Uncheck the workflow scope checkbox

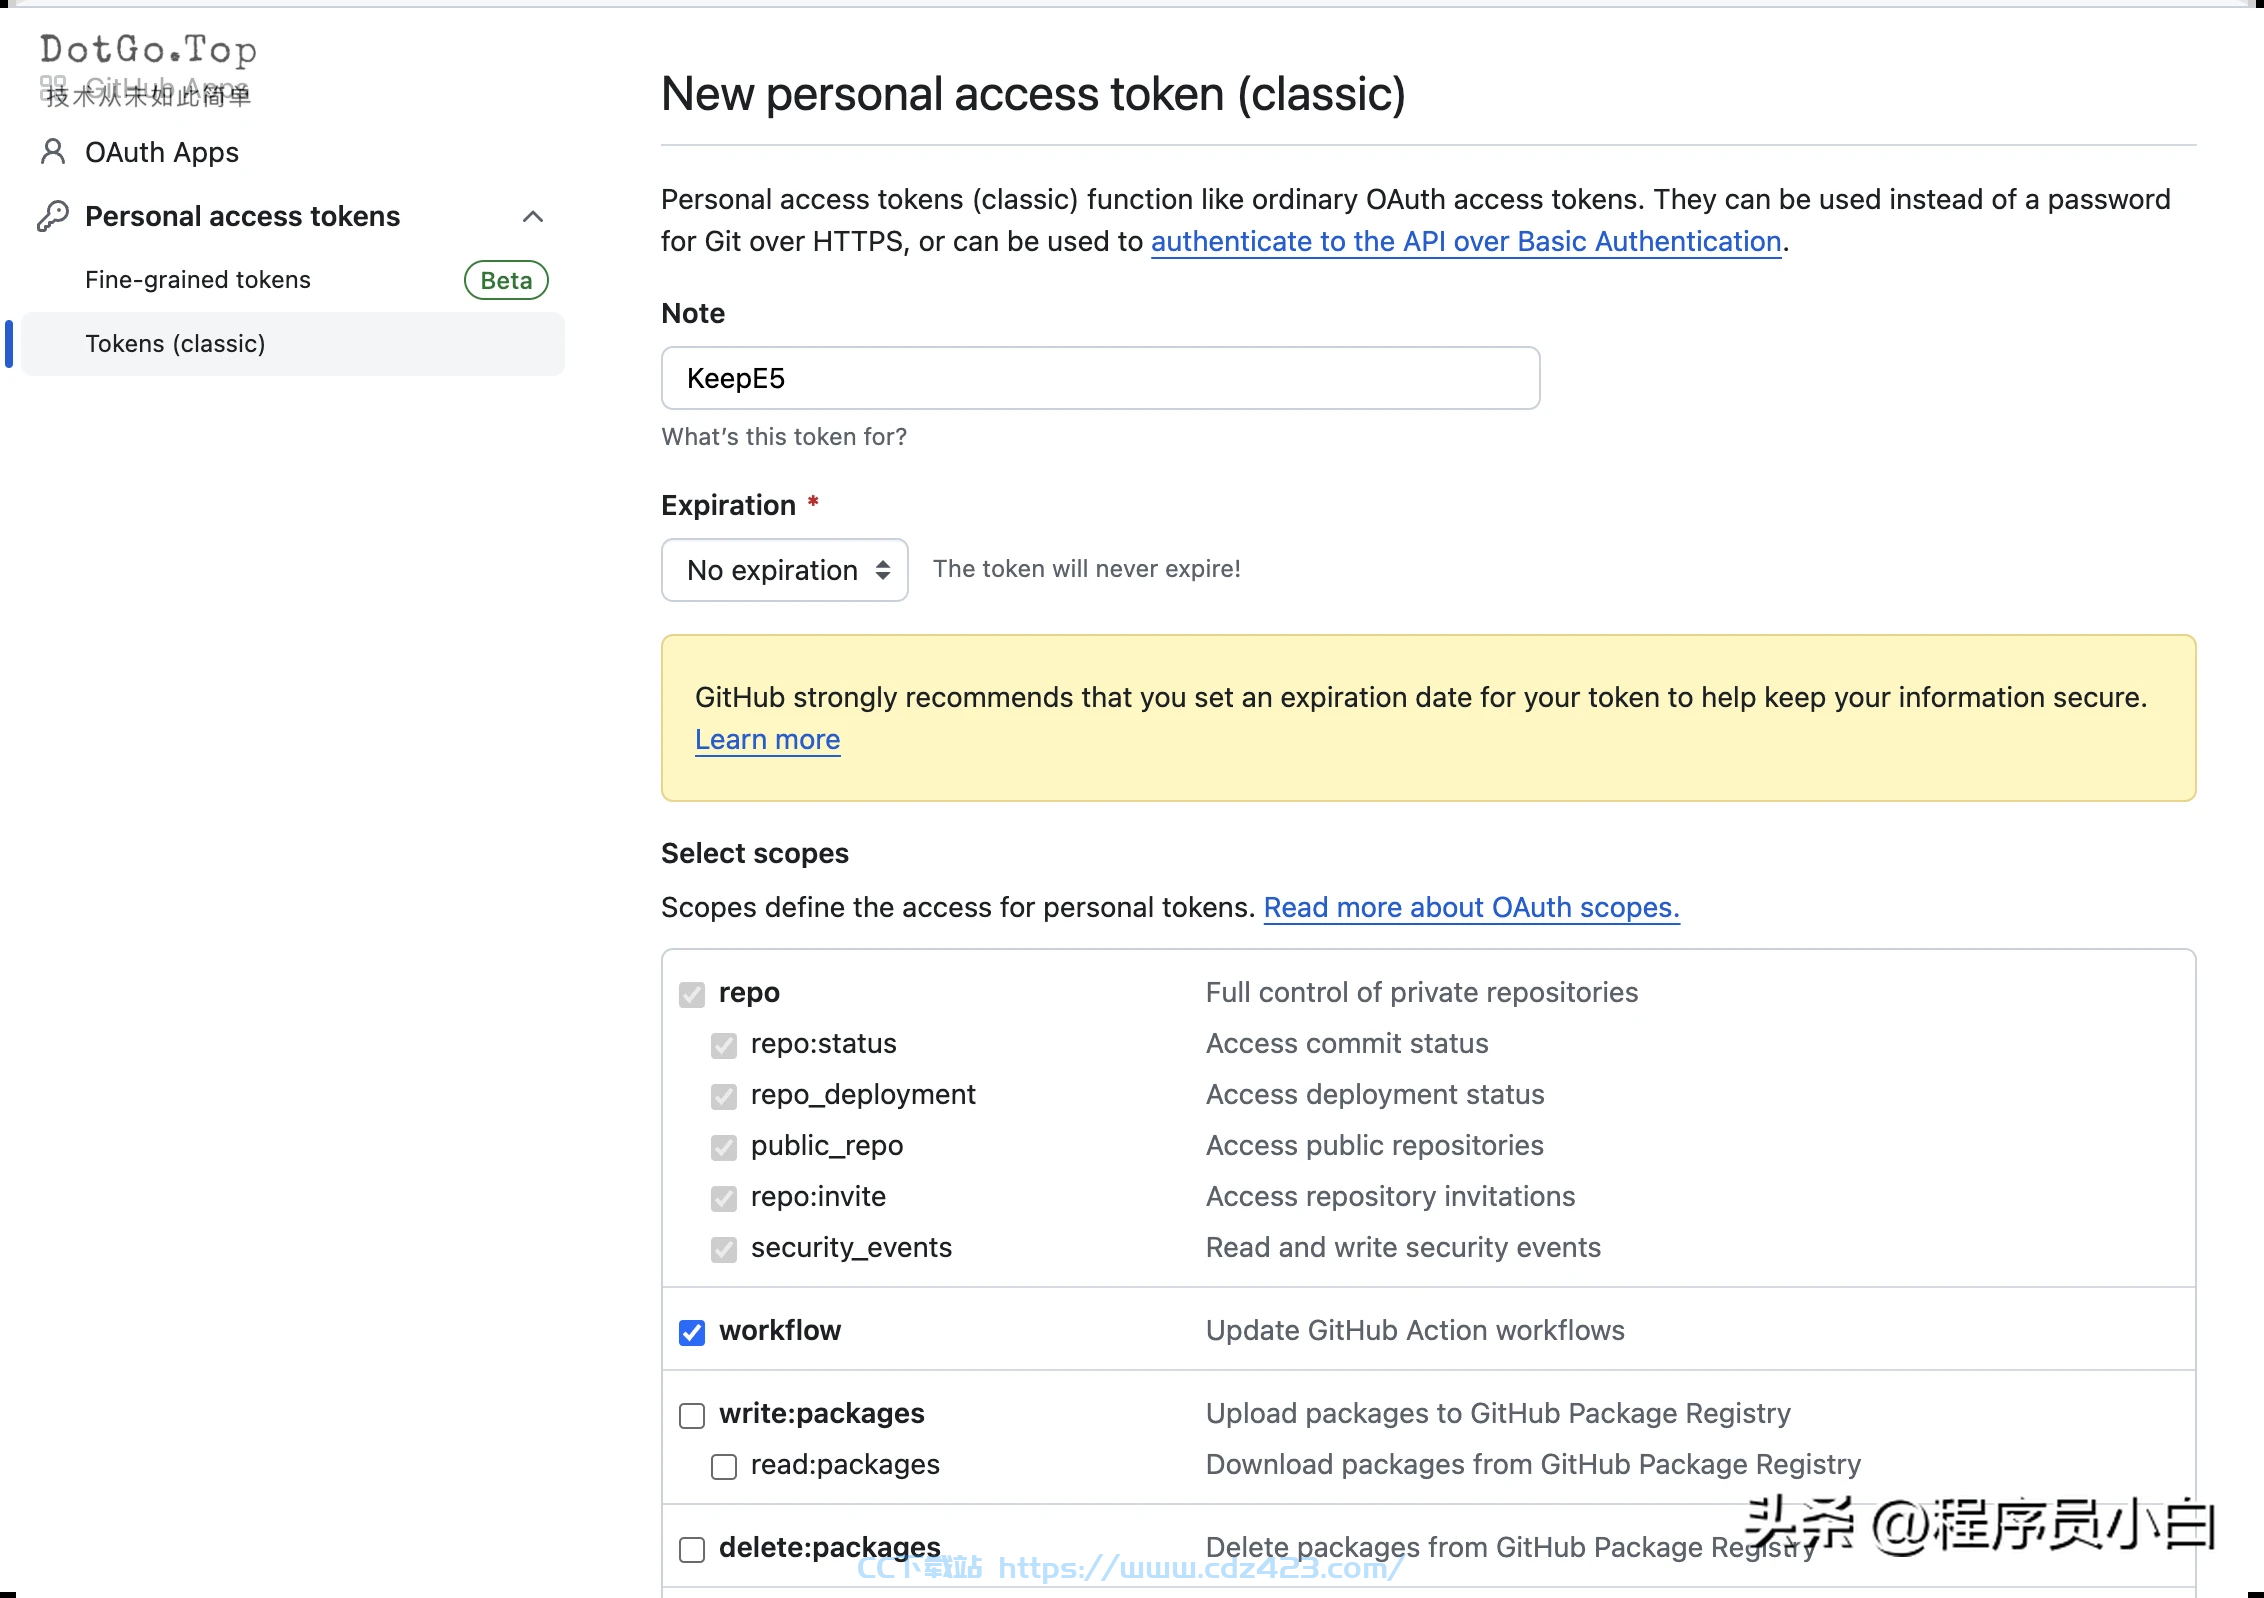[x=692, y=1332]
